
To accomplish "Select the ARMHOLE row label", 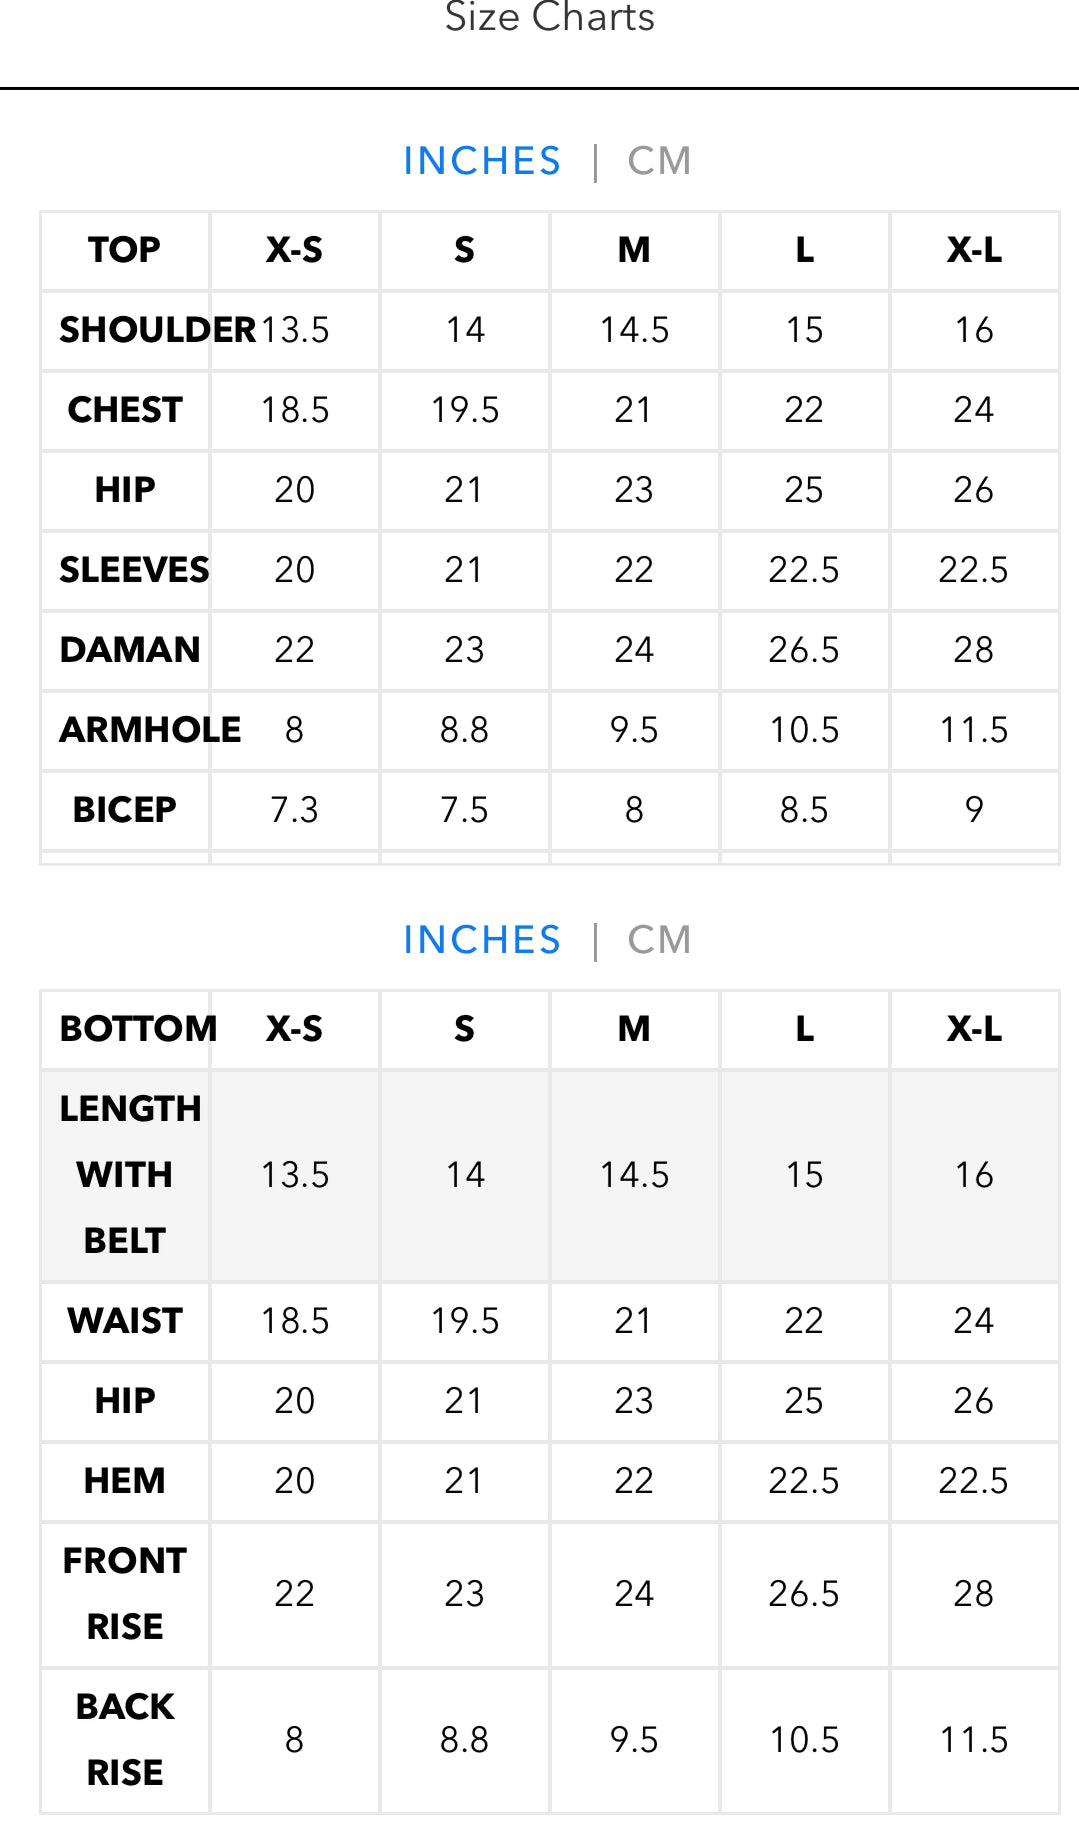I will pos(150,730).
